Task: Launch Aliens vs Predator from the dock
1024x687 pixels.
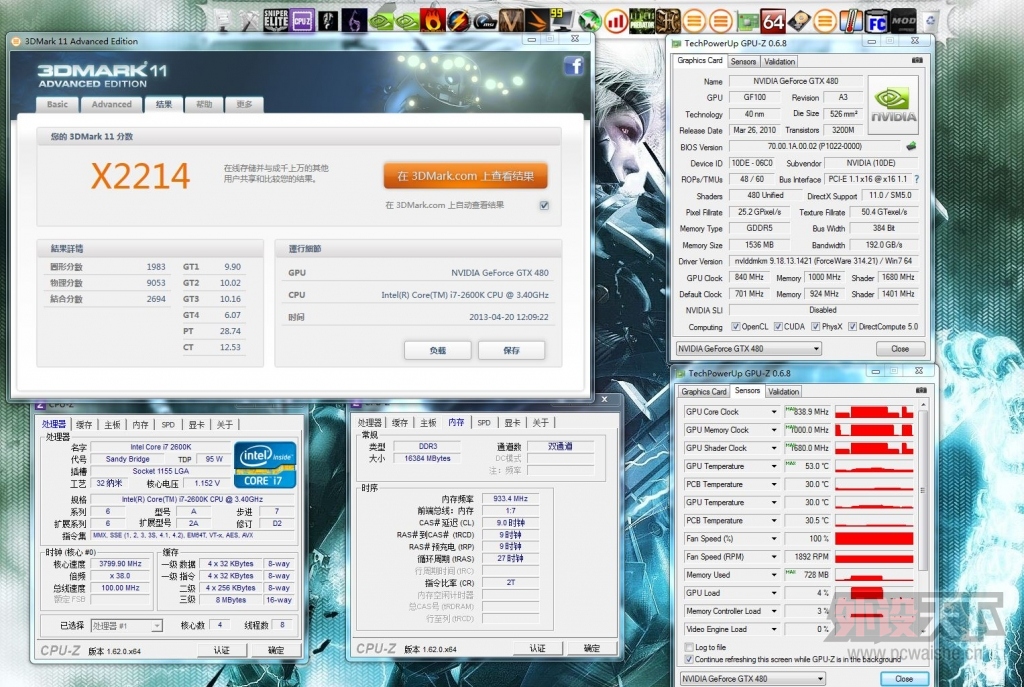Action: [641, 22]
